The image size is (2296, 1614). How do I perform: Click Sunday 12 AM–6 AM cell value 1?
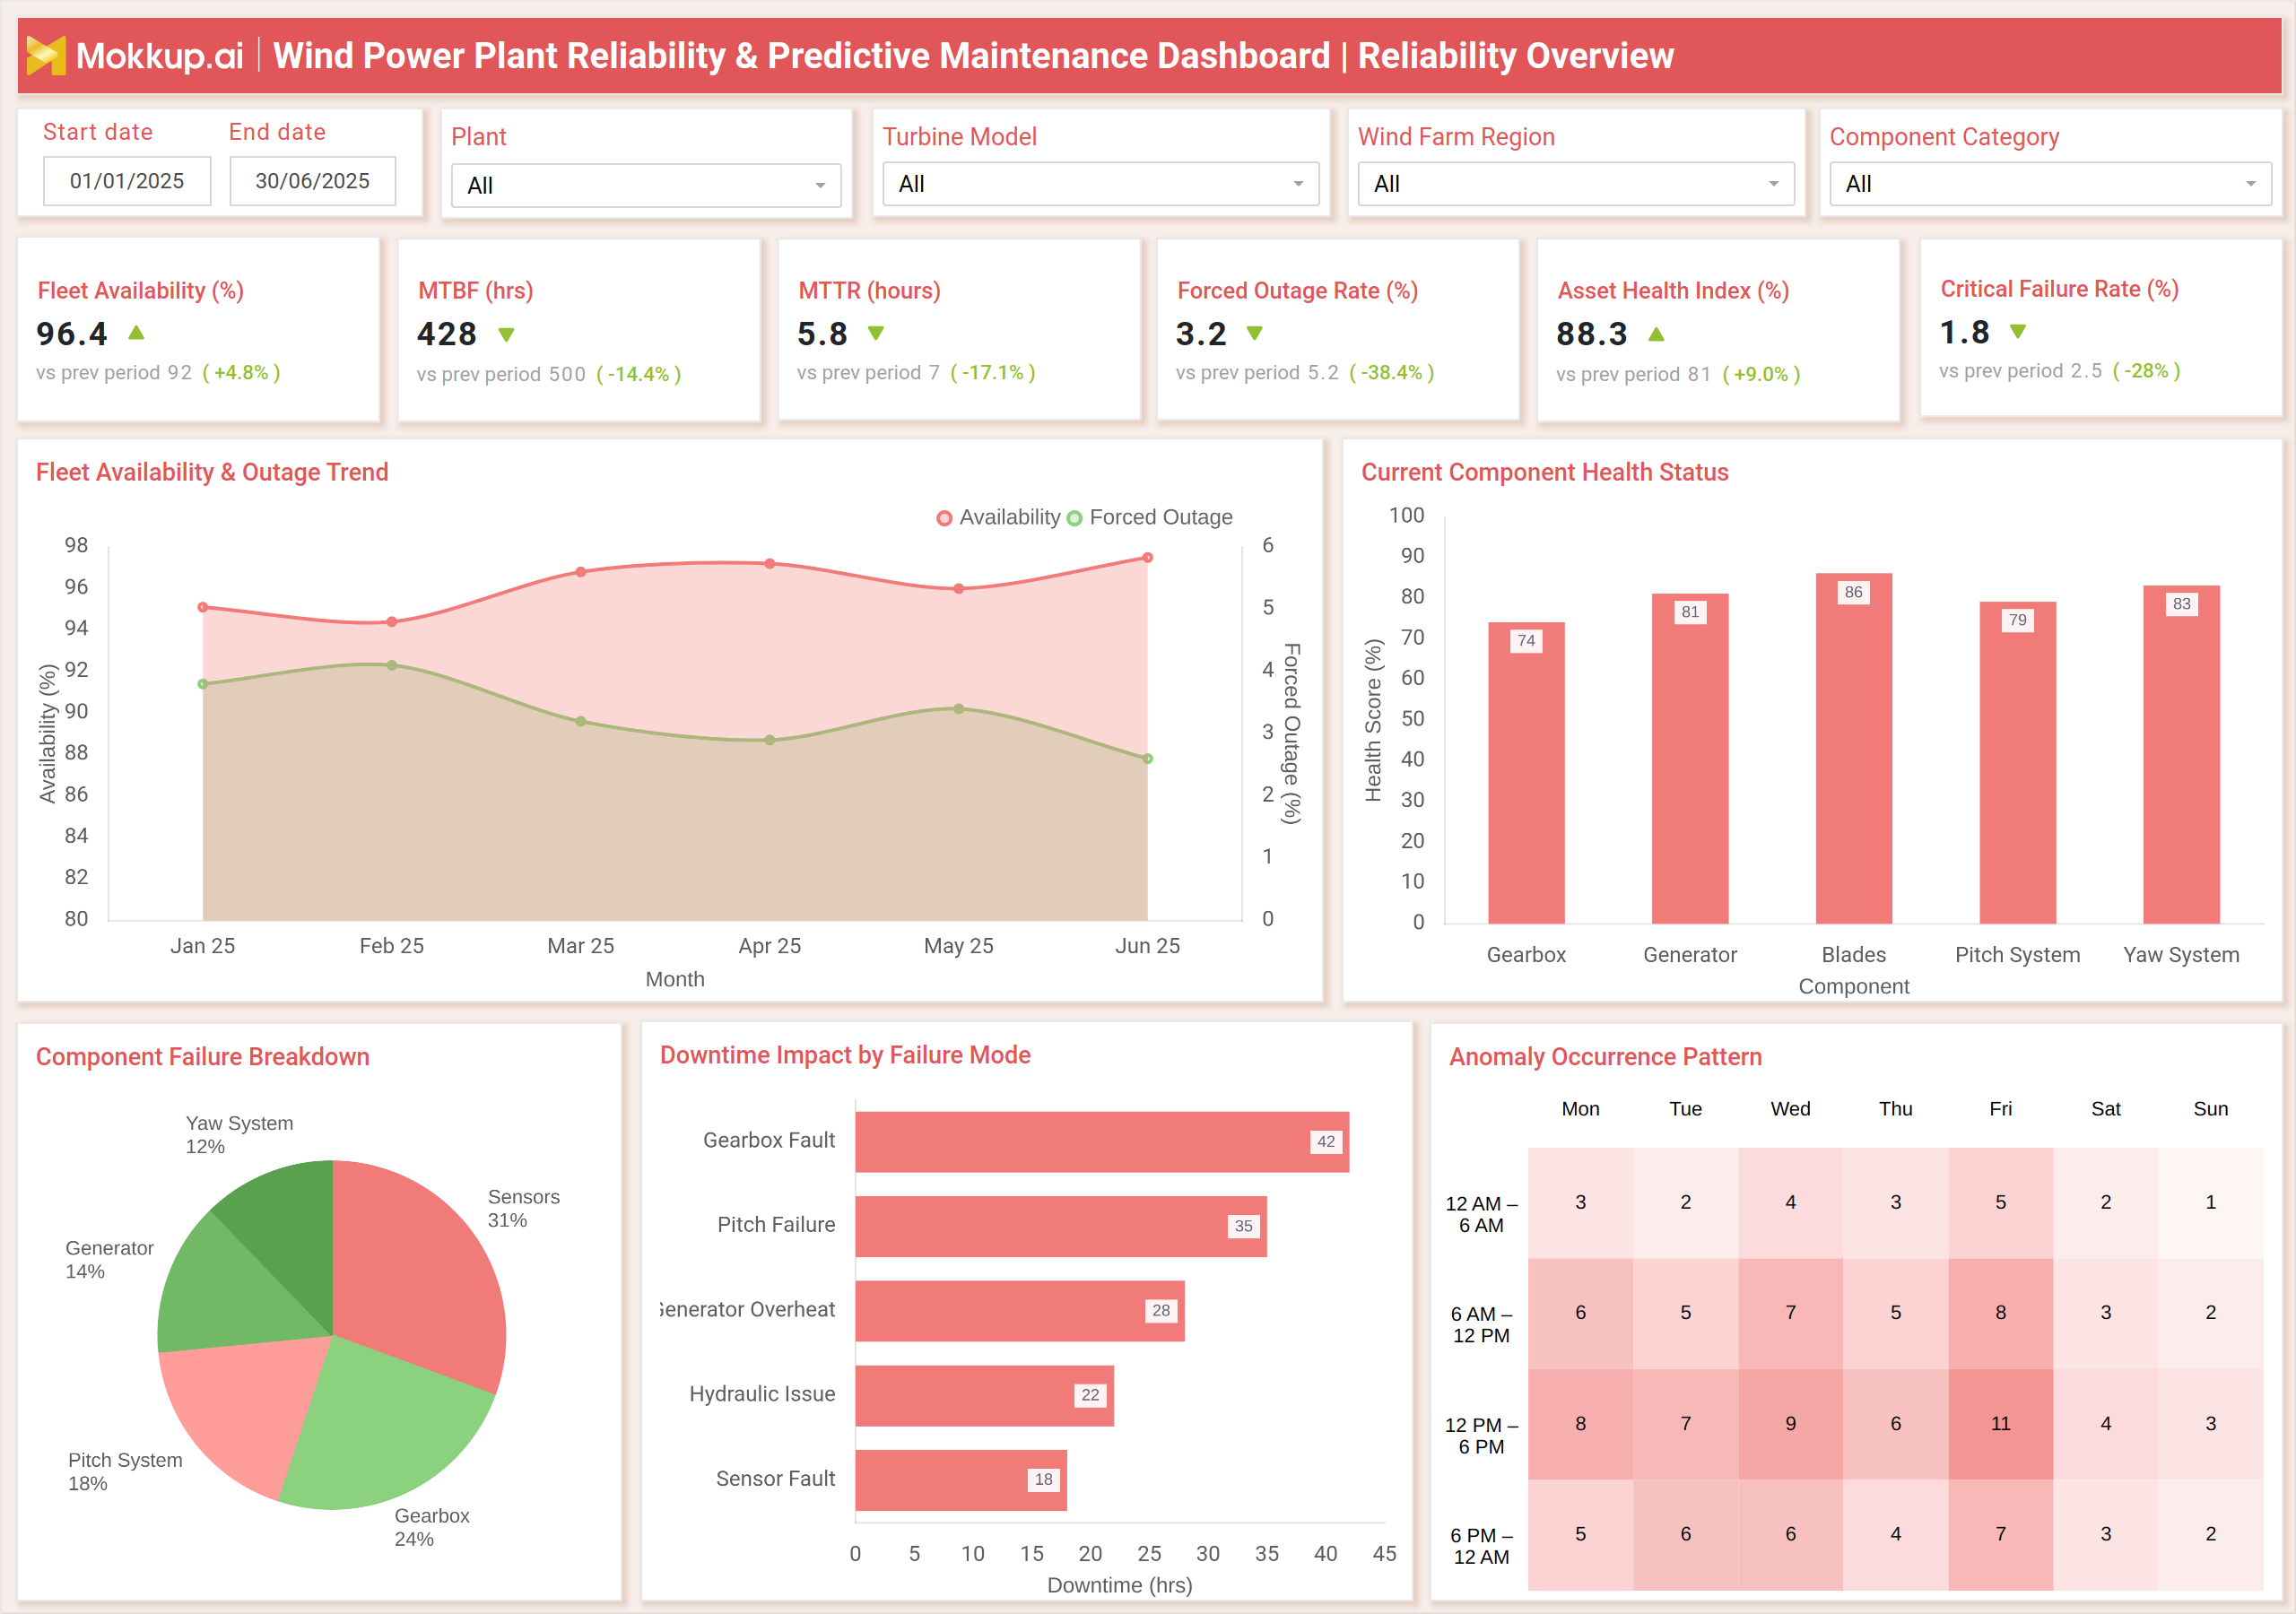coord(2211,1203)
